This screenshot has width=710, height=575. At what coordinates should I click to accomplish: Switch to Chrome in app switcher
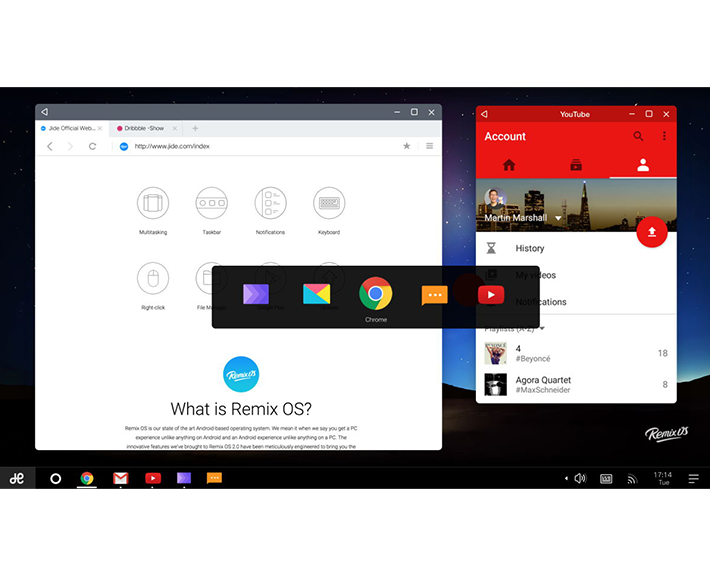click(x=375, y=294)
